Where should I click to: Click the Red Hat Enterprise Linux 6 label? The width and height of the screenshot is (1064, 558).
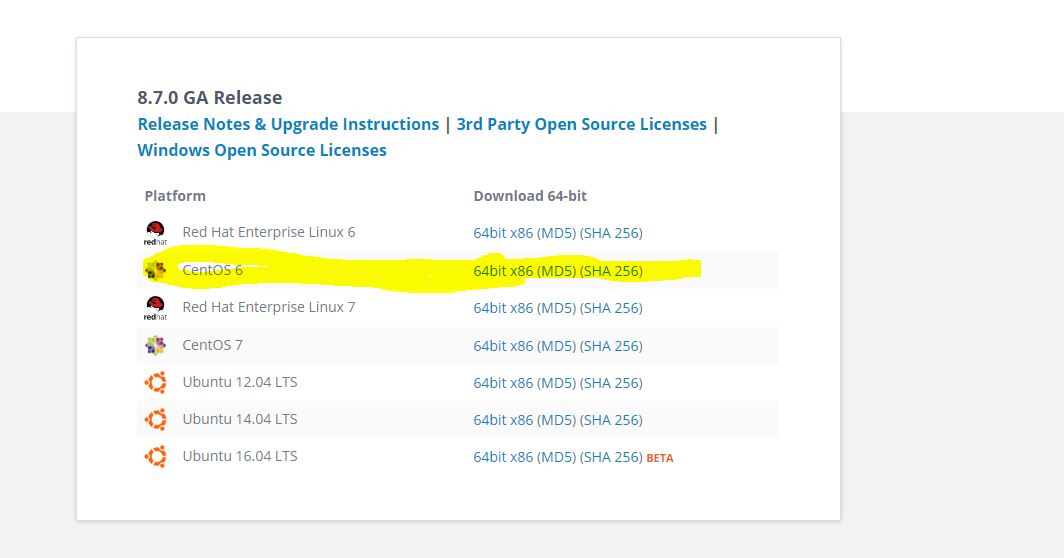point(269,232)
